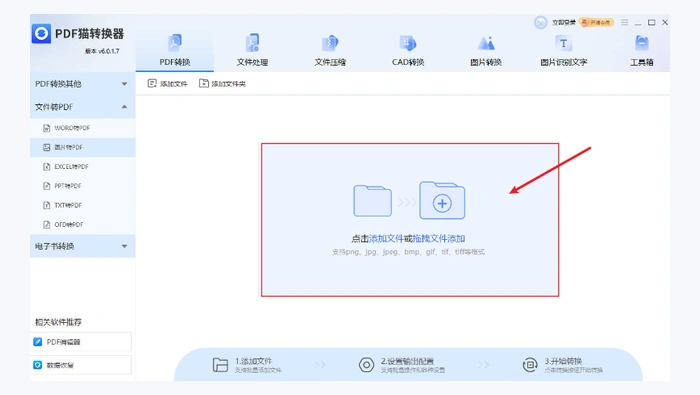
Task: Click the PDF猫转换器 logo icon
Action: click(42, 34)
